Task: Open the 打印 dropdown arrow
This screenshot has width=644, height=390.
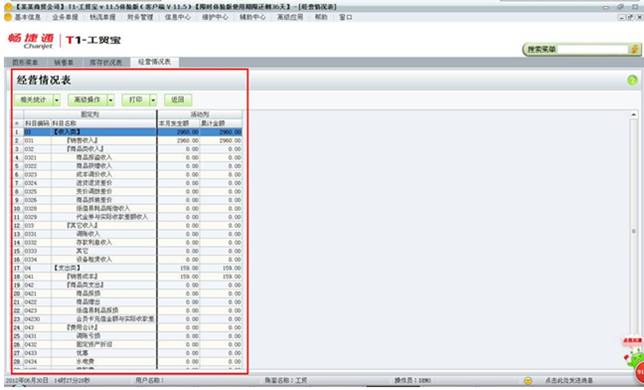Action: pyautogui.click(x=153, y=100)
